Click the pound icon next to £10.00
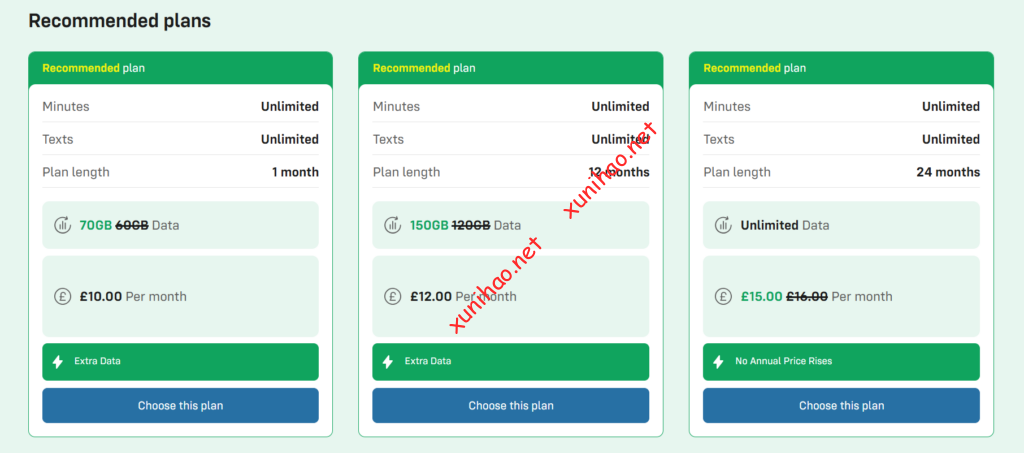The width and height of the screenshot is (1024, 453). coord(62,296)
